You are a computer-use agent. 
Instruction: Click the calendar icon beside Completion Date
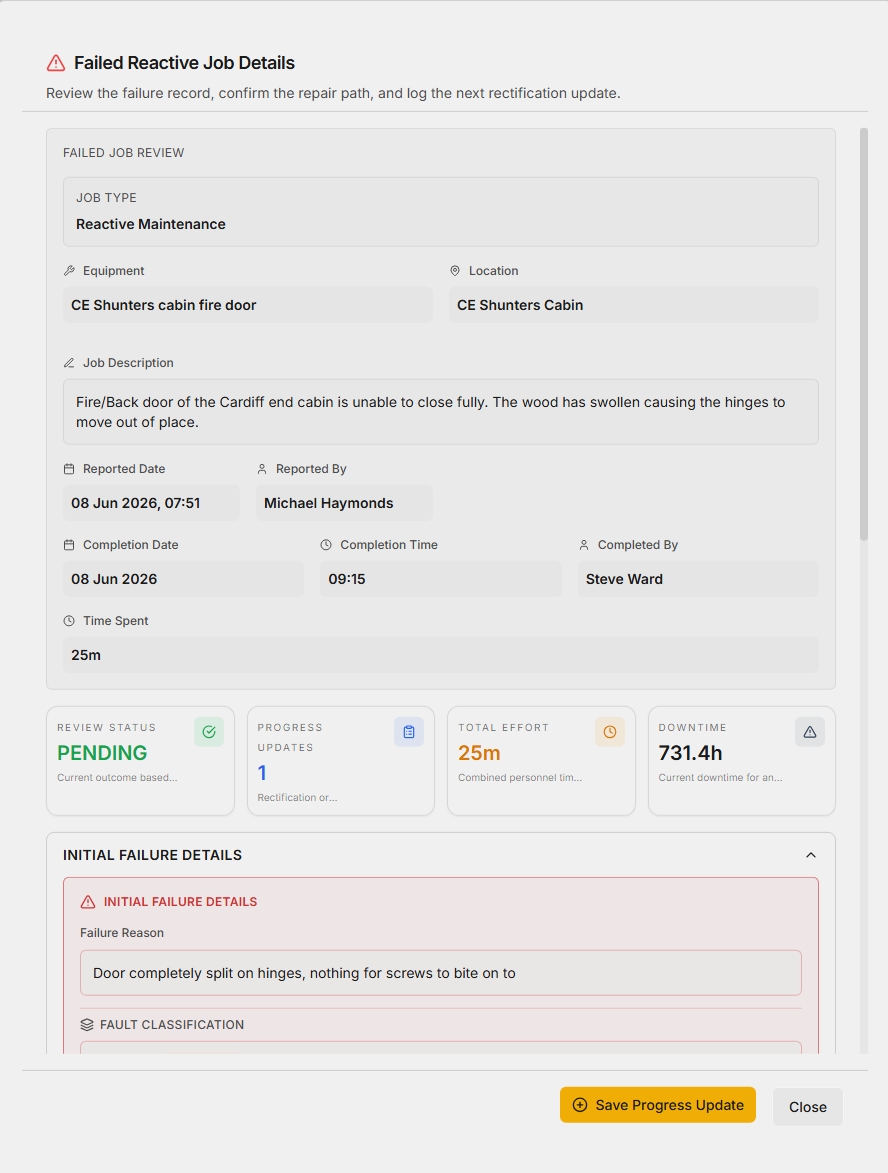pyautogui.click(x=69, y=545)
